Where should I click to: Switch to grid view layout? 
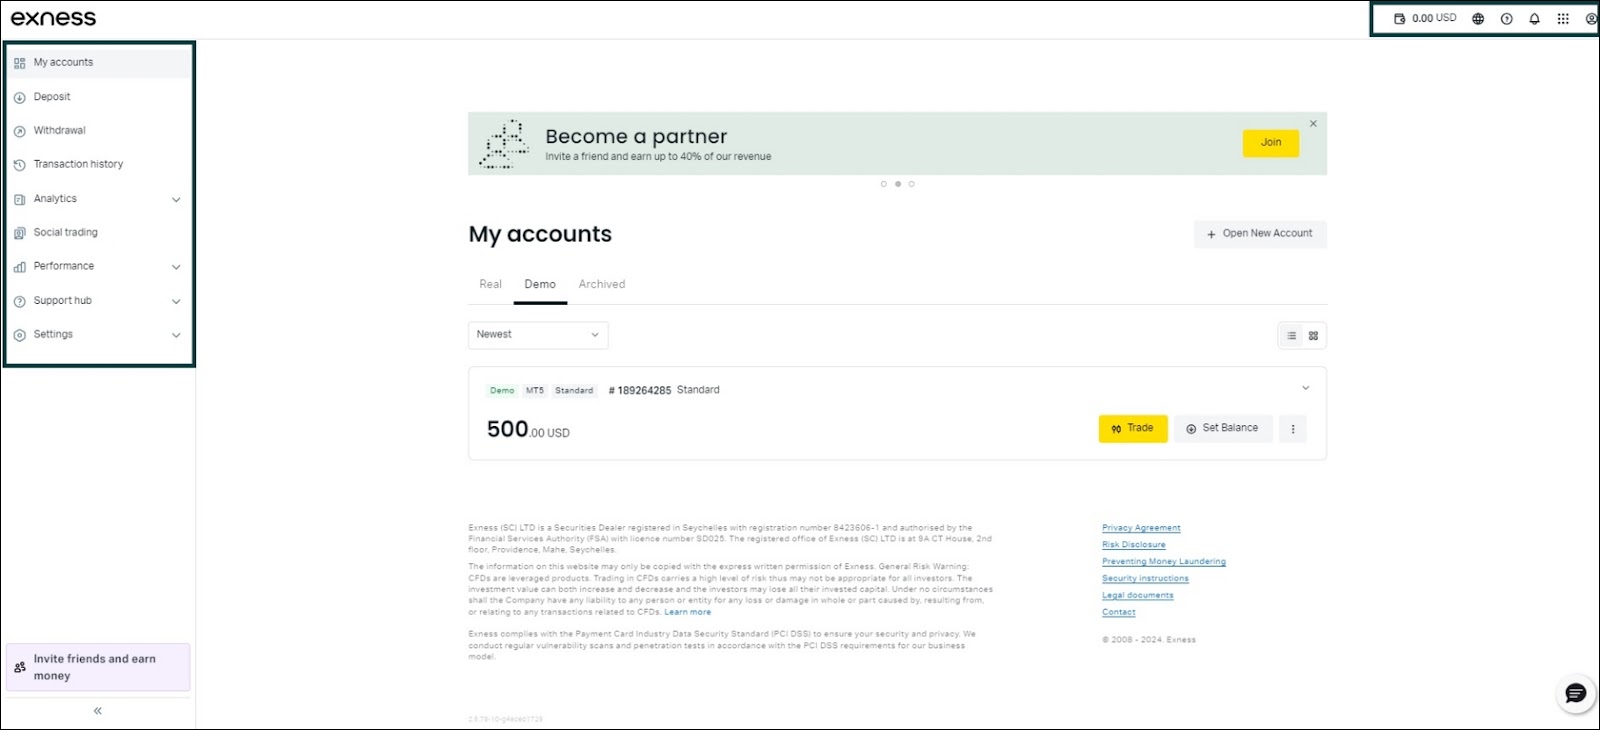pos(1313,336)
